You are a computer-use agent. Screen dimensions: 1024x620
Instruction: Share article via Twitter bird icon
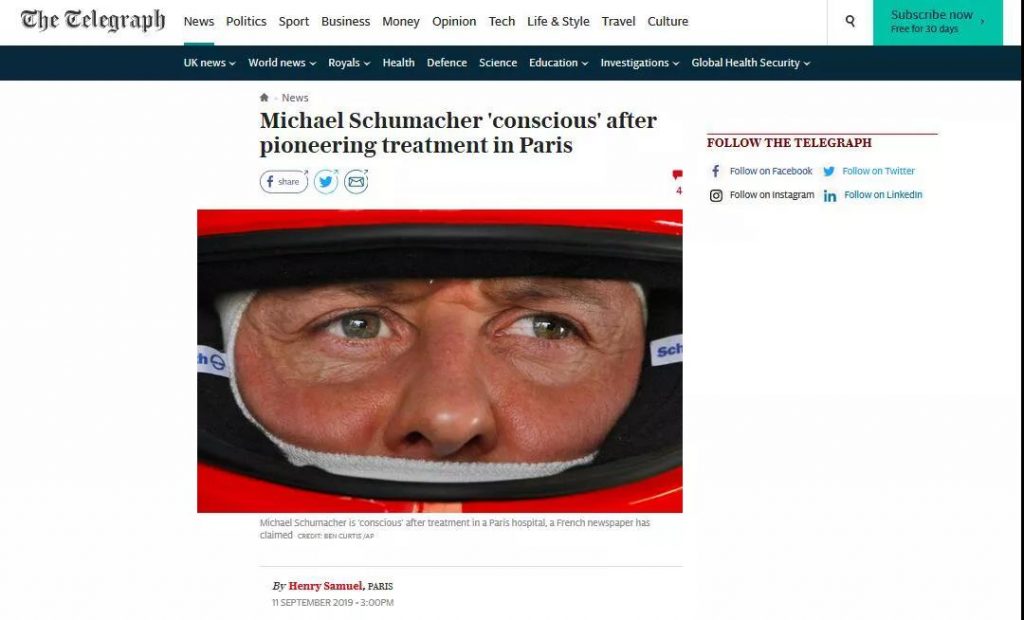click(x=326, y=182)
